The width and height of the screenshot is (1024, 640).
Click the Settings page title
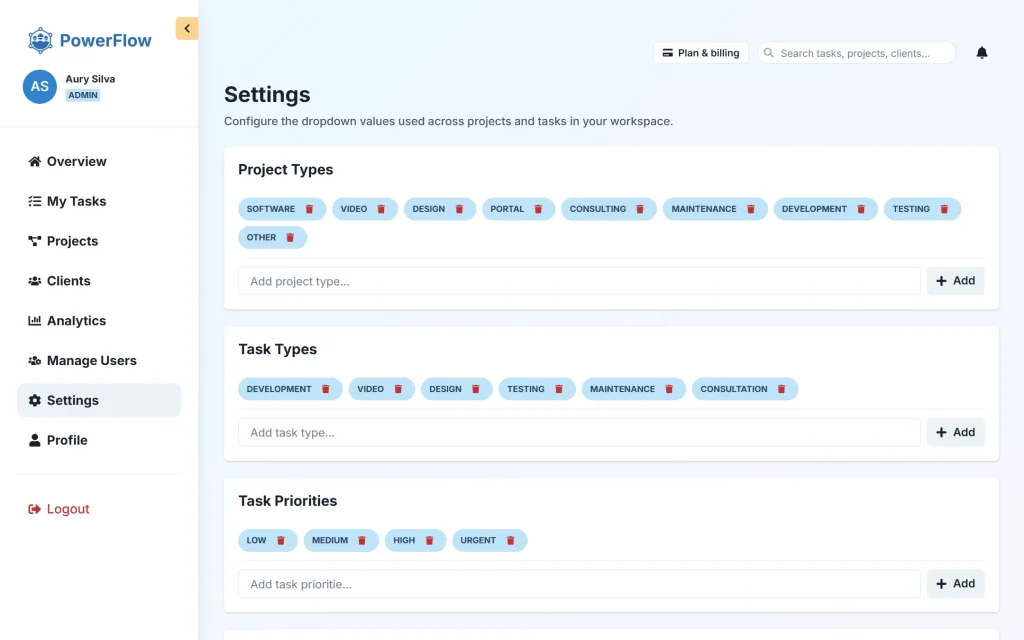coord(267,95)
